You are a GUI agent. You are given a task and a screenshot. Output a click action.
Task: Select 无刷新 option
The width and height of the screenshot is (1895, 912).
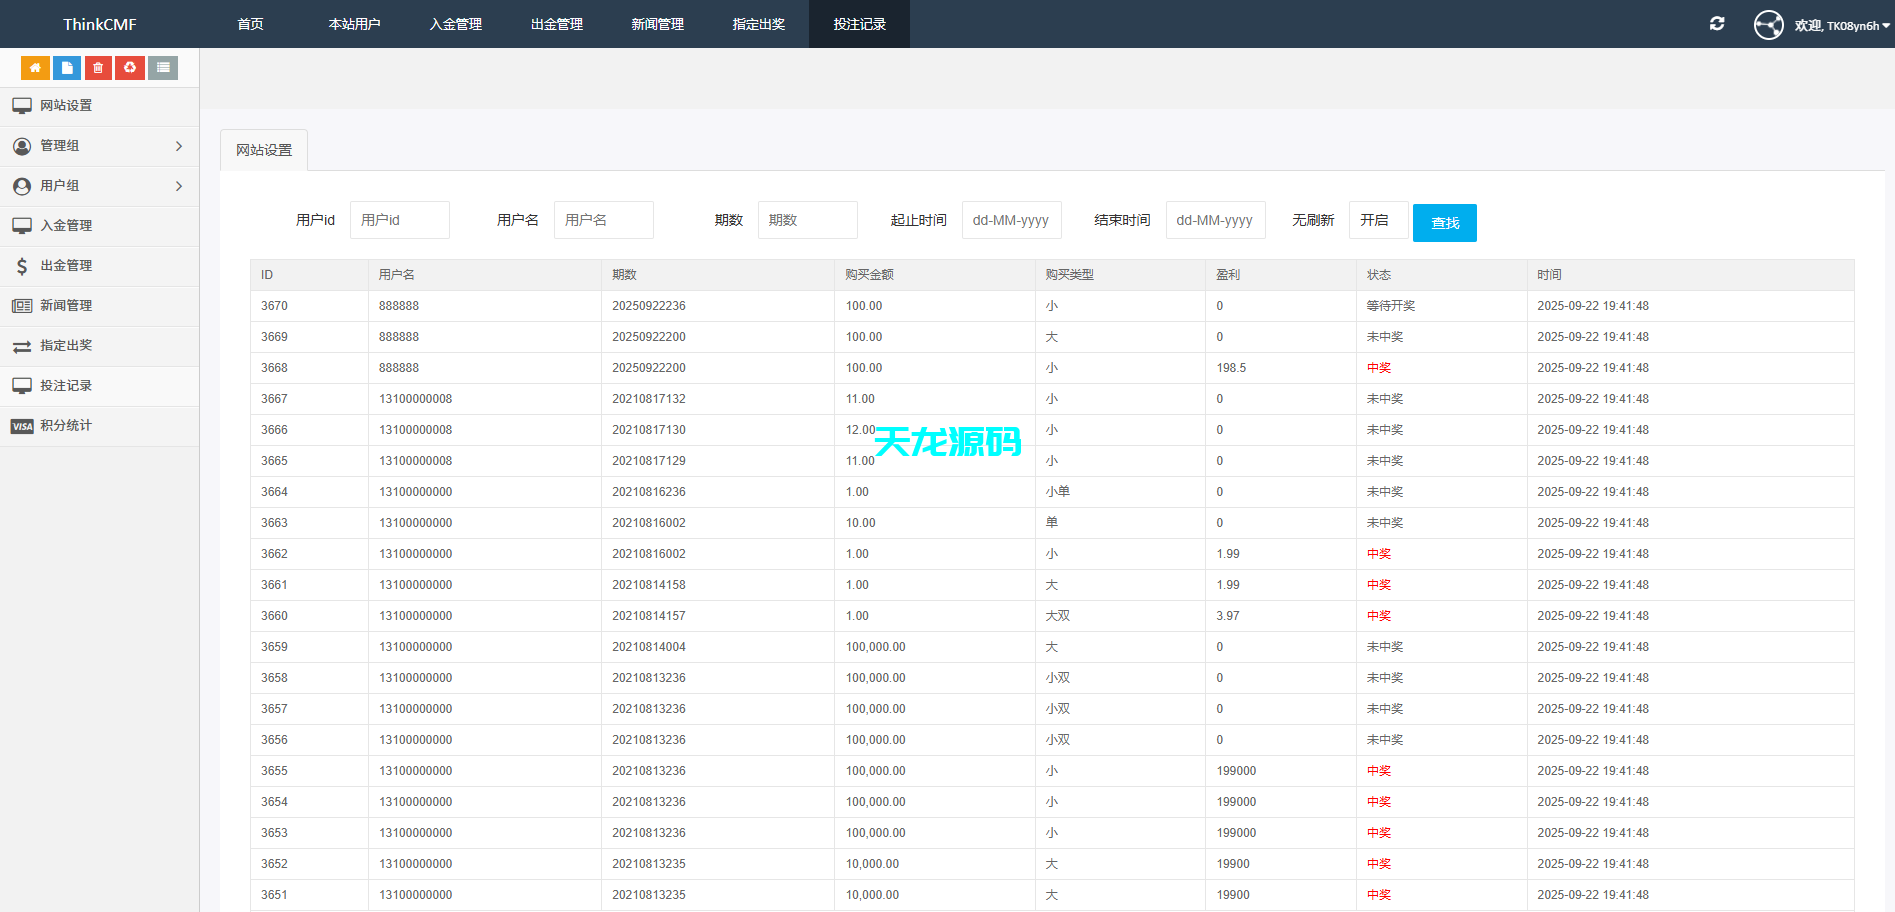coord(1313,220)
